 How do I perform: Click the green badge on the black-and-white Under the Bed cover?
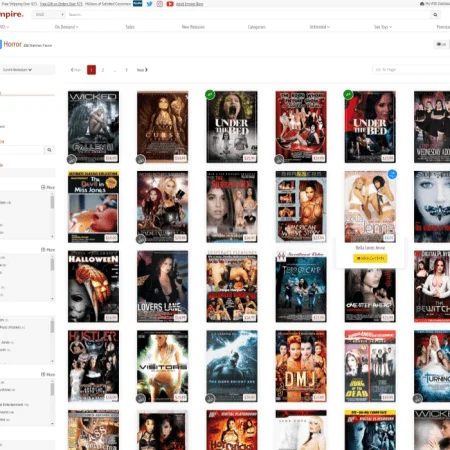pyautogui.click(x=210, y=95)
